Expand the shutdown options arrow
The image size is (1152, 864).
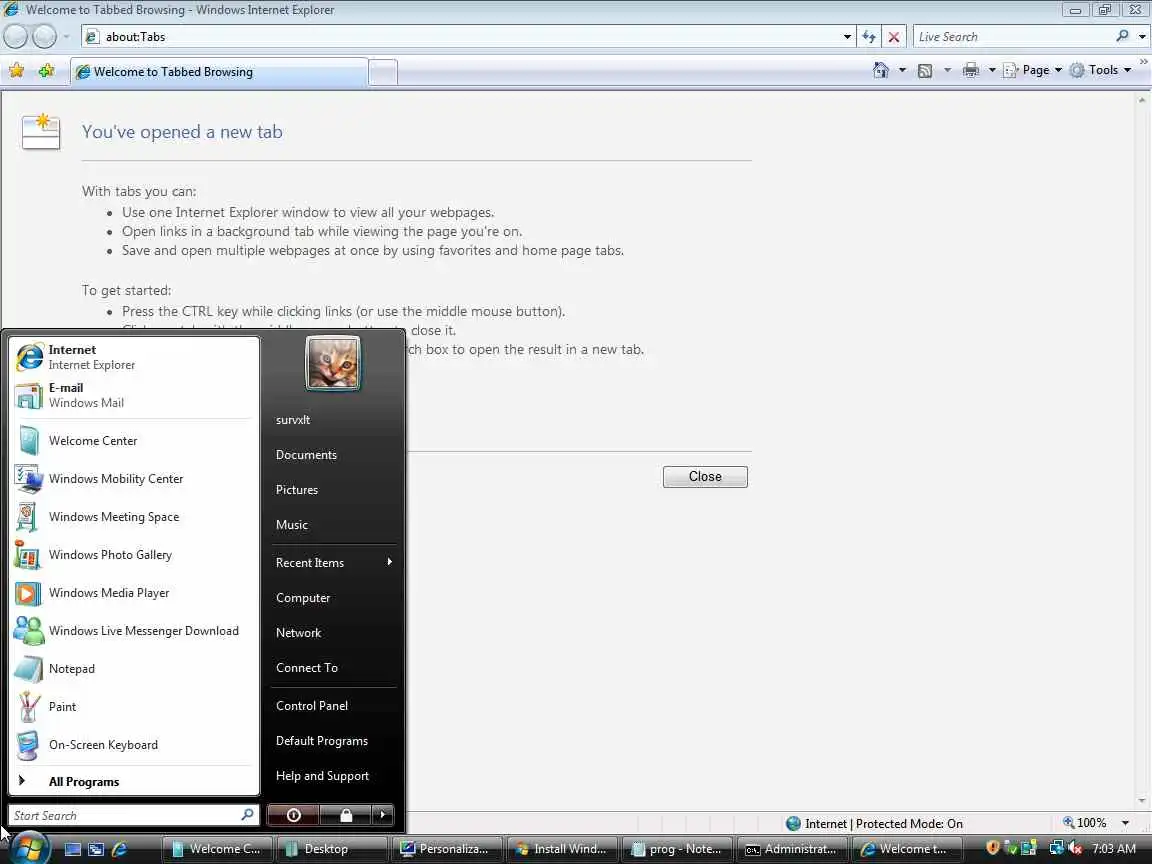coord(383,815)
